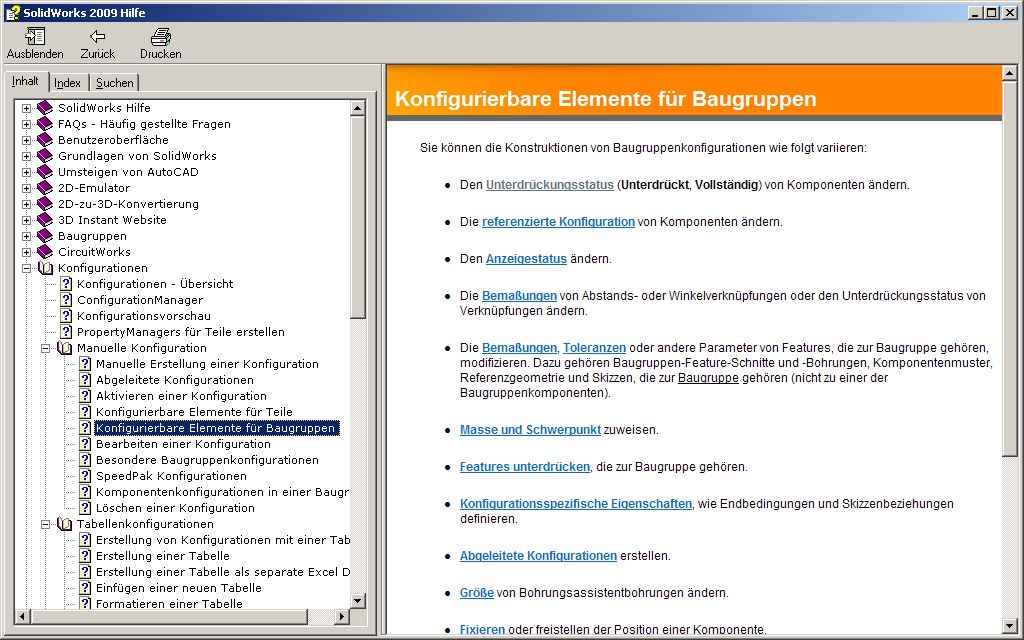Collapse the Manuelle Konfiguration node

pos(45,348)
